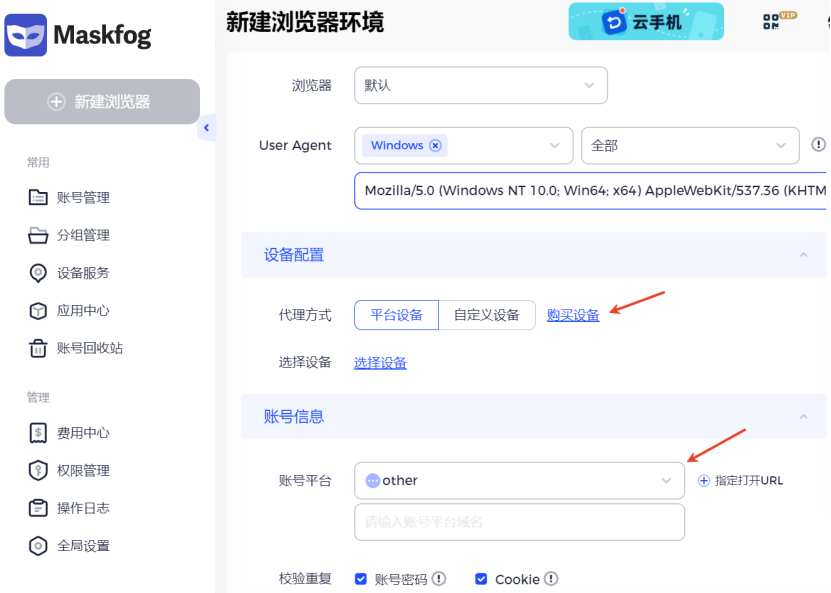Collapse the 账号信息 section
The height and width of the screenshot is (593, 831).
(x=803, y=417)
